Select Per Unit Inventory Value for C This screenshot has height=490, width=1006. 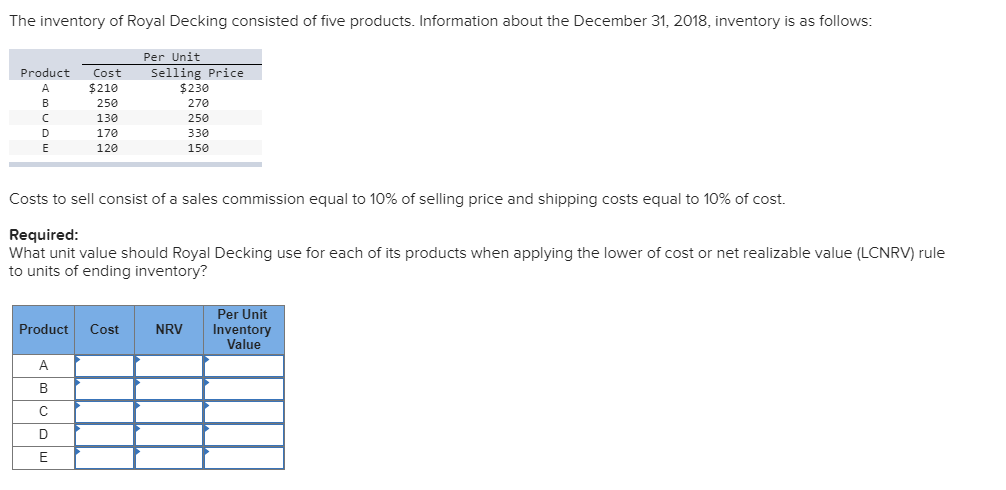tap(244, 412)
